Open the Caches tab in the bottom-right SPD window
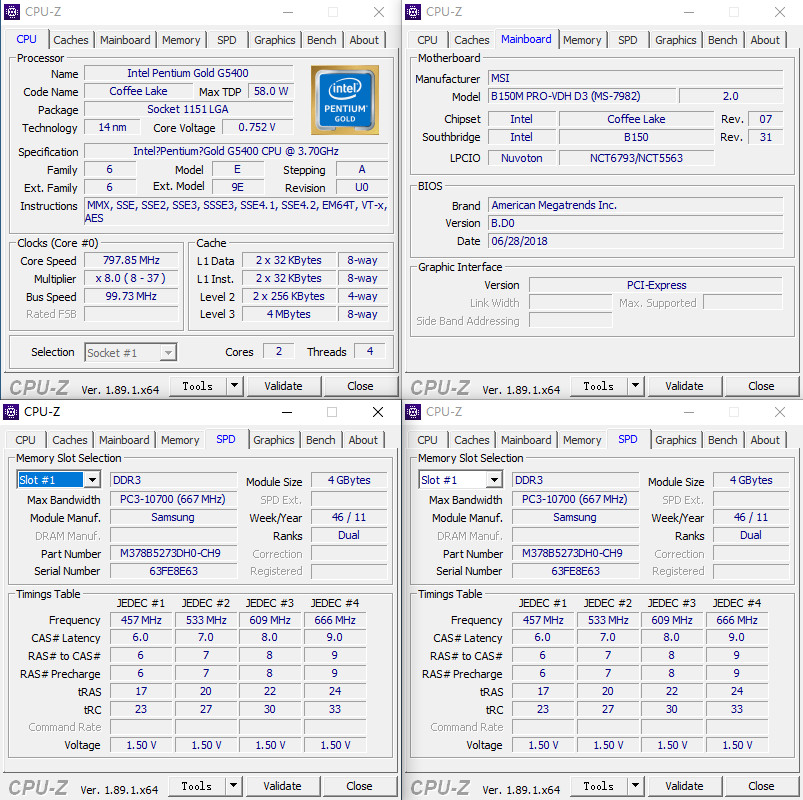This screenshot has height=800, width=803. click(x=472, y=440)
